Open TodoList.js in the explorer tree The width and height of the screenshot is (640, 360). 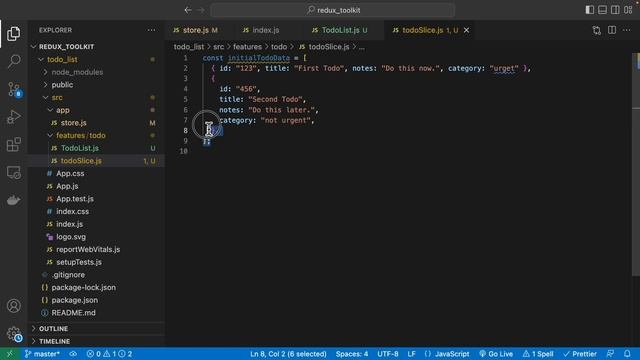click(x=80, y=148)
